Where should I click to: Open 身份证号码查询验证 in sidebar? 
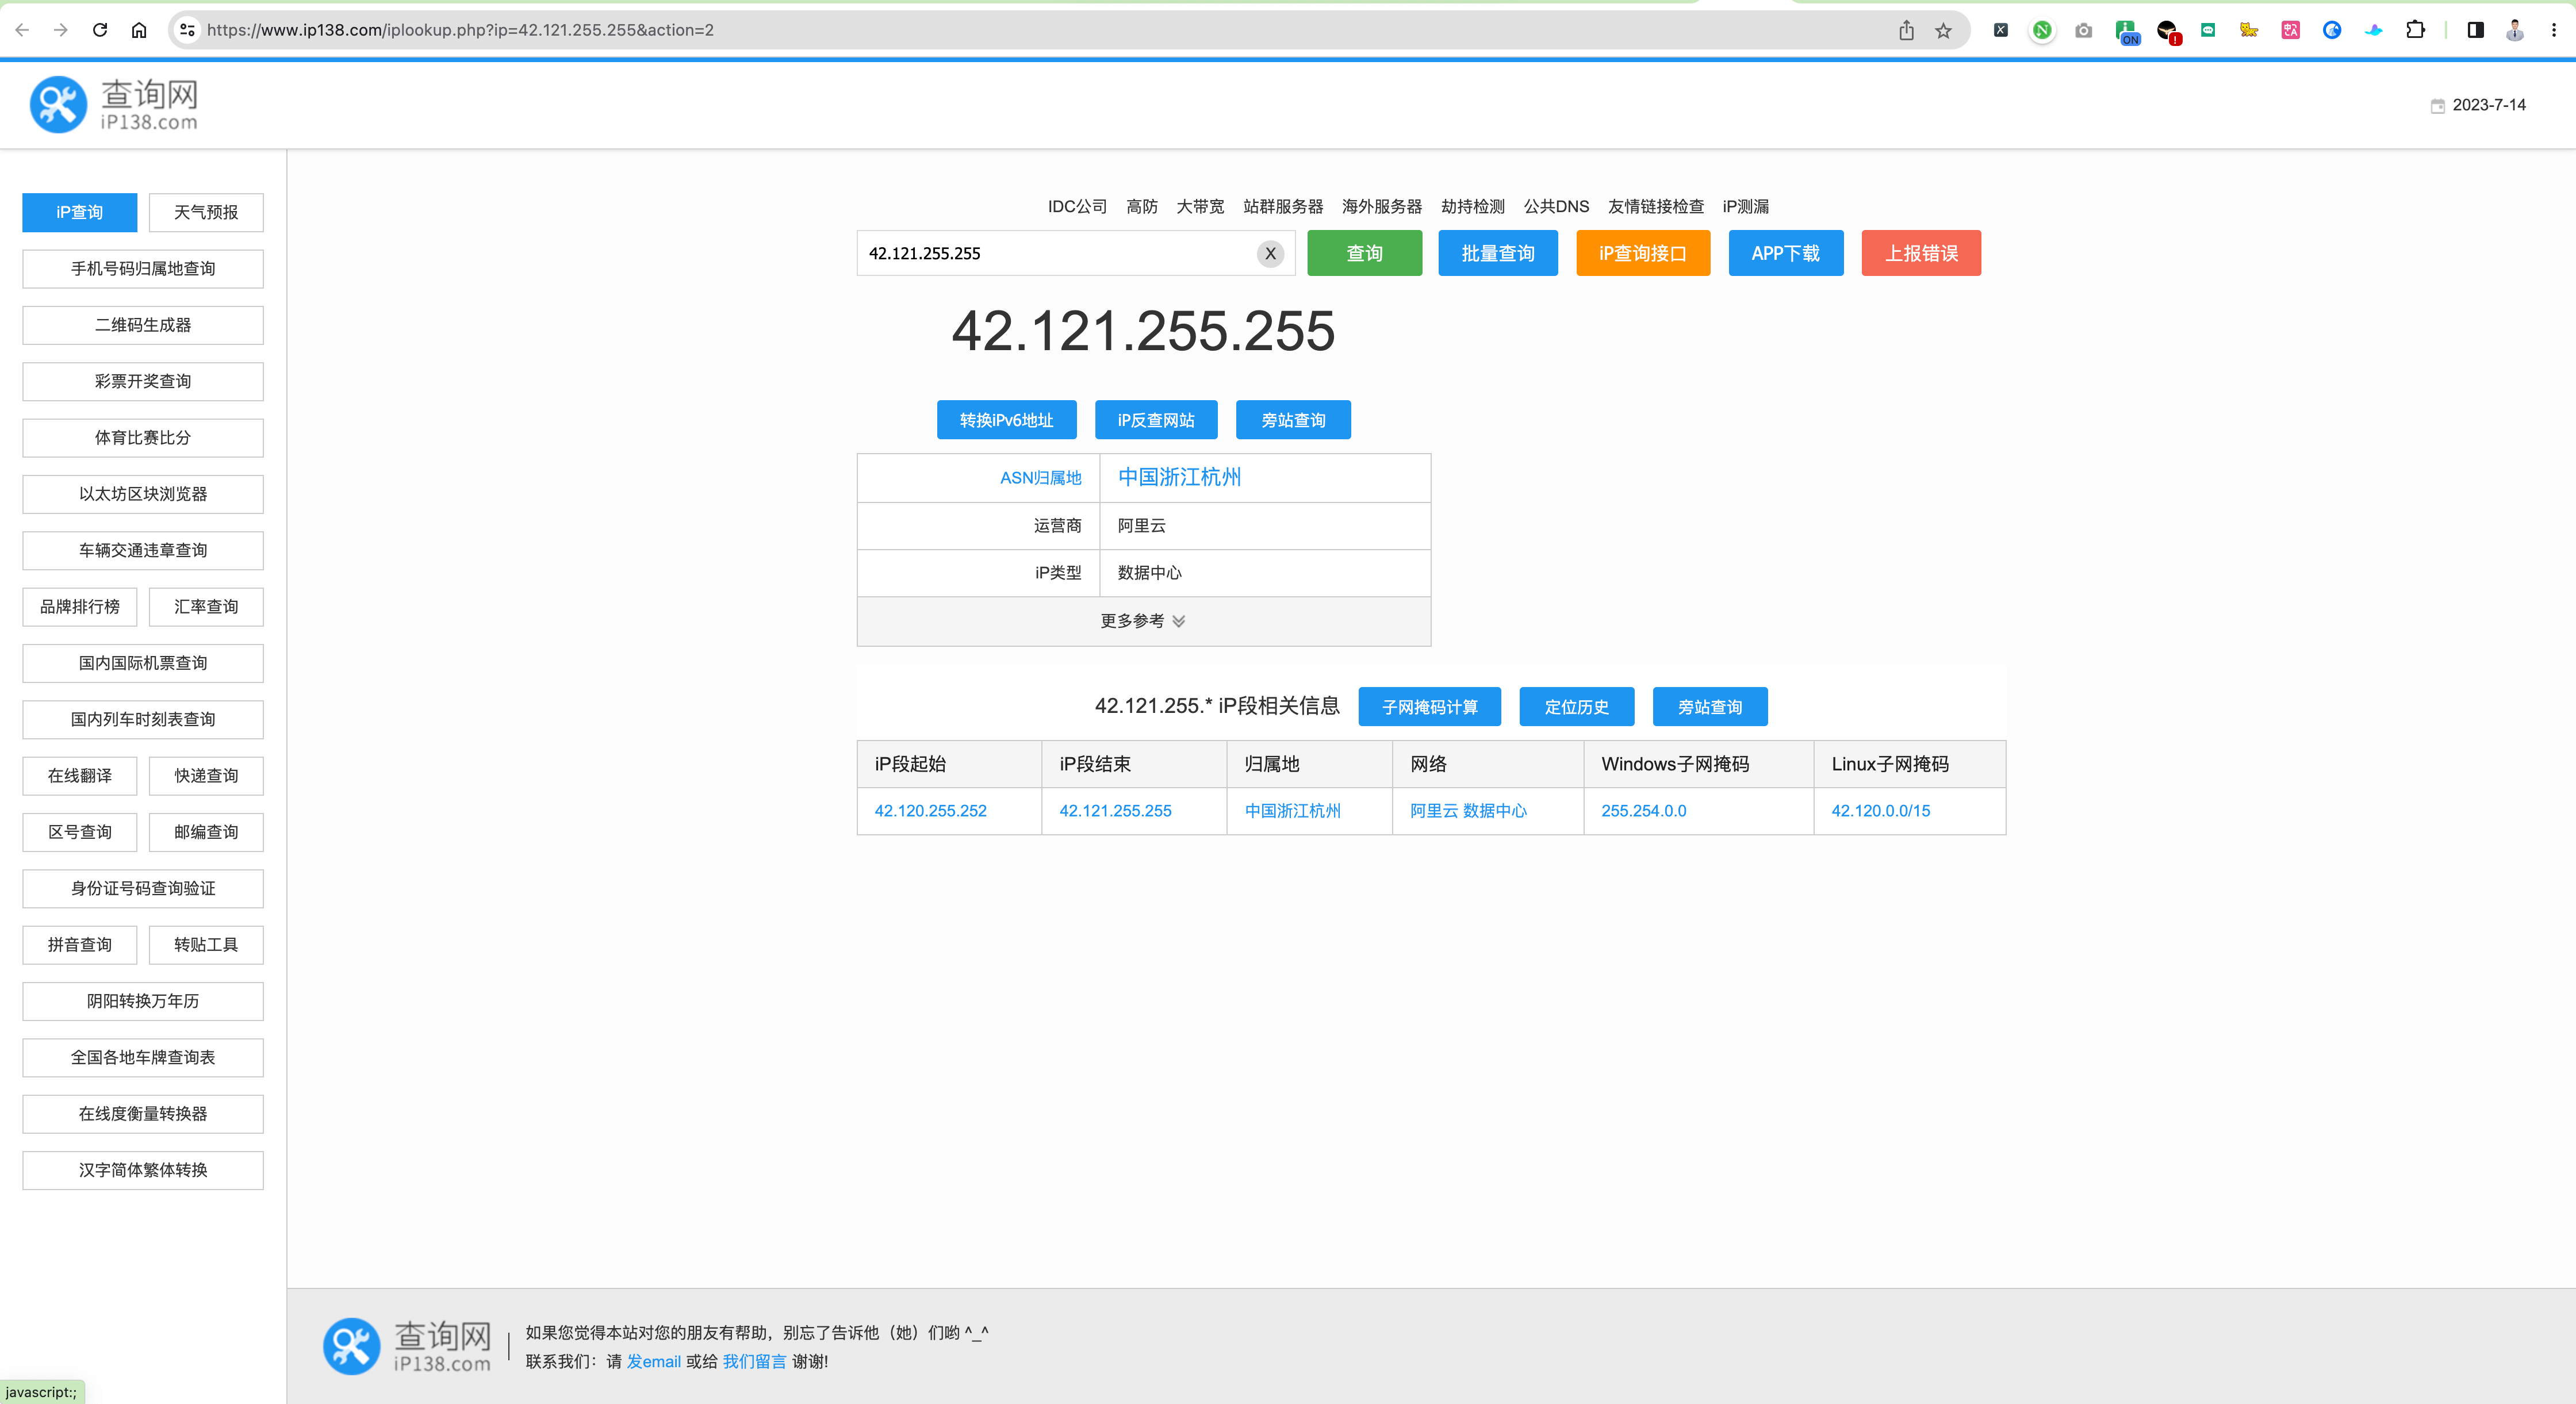[x=143, y=889]
